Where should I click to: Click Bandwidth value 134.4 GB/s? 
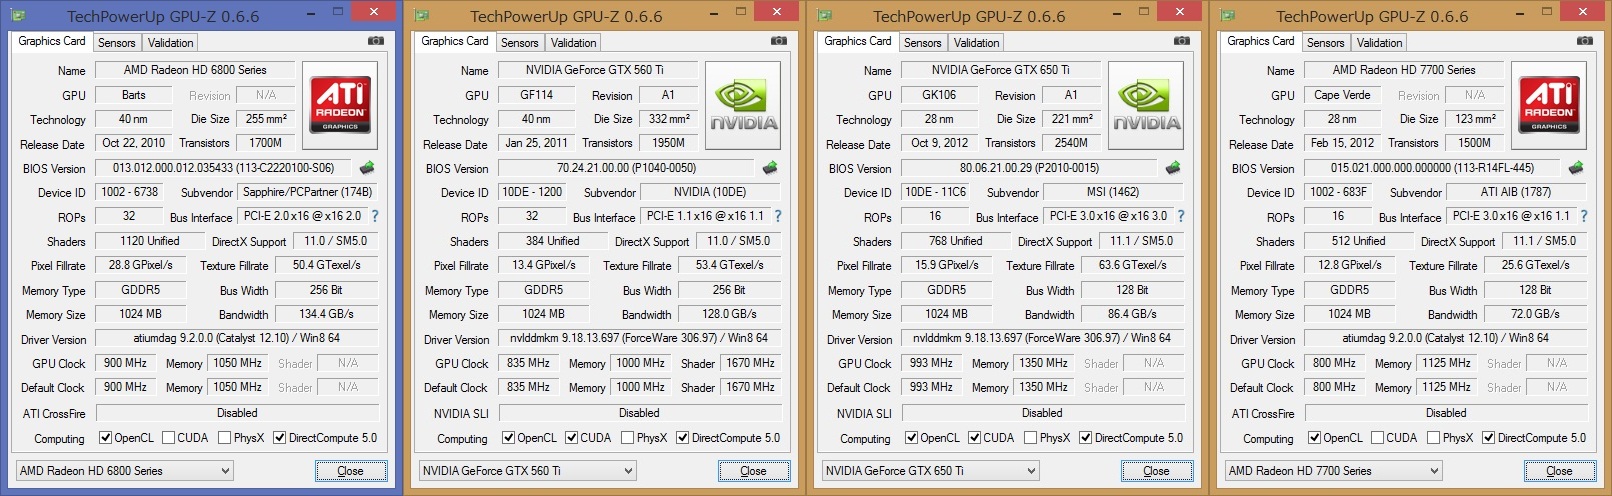pos(326,314)
